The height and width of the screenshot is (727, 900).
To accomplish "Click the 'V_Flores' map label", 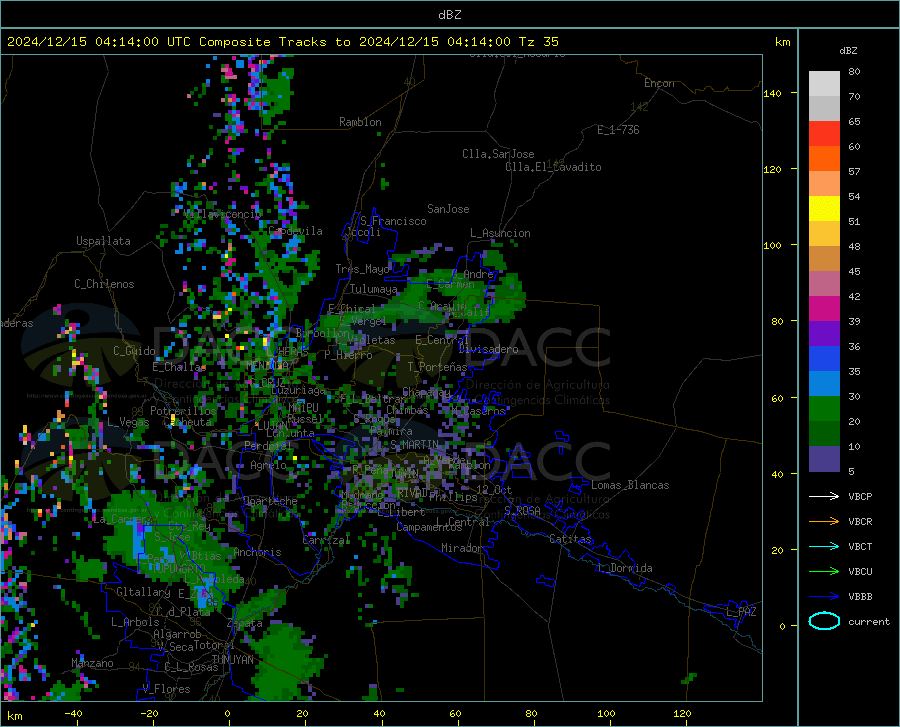I will tap(166, 689).
